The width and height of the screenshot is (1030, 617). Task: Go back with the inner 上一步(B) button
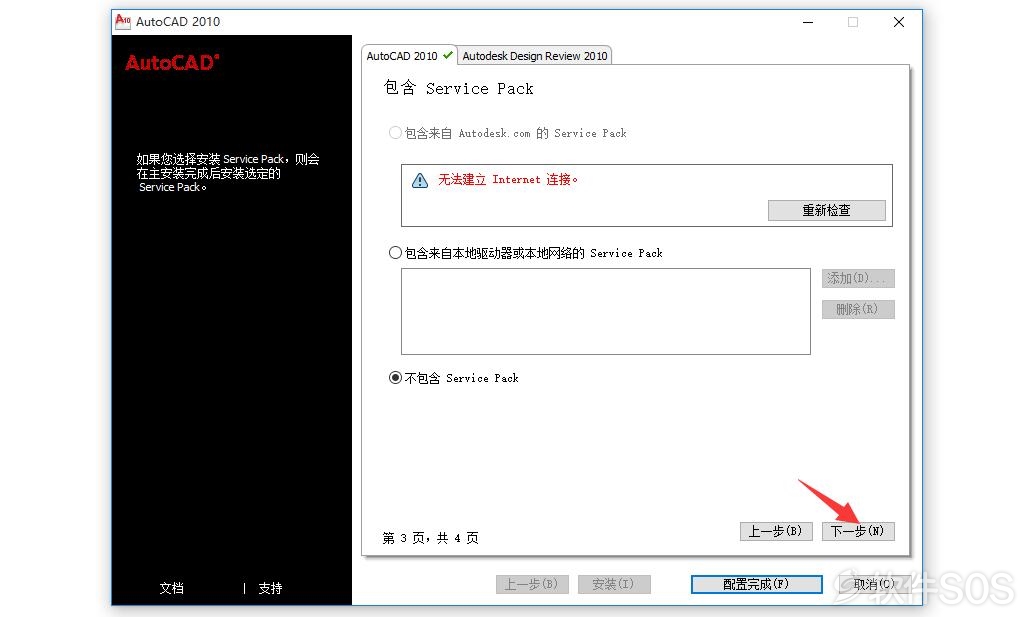coord(776,531)
